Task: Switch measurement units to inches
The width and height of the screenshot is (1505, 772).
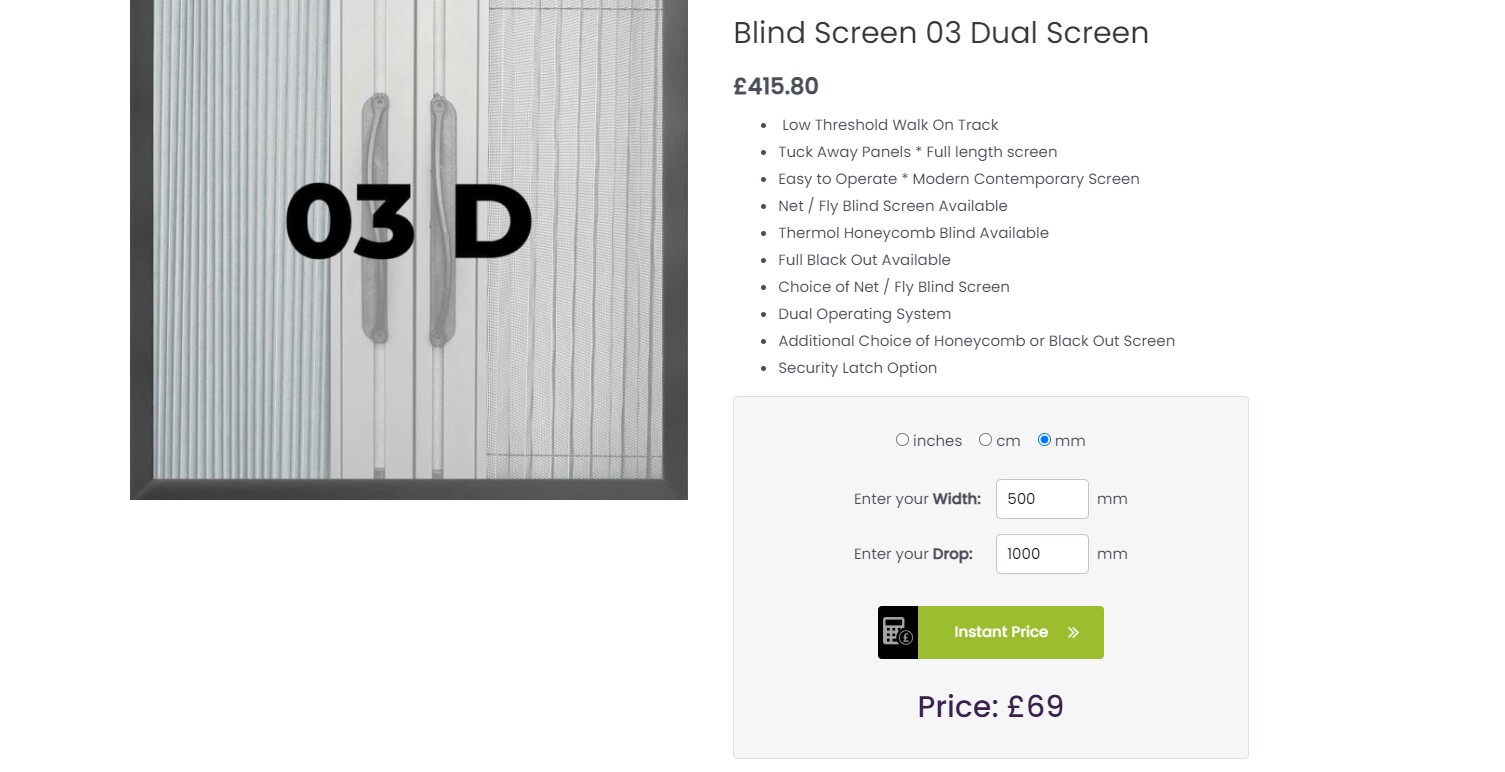Action: coord(902,440)
